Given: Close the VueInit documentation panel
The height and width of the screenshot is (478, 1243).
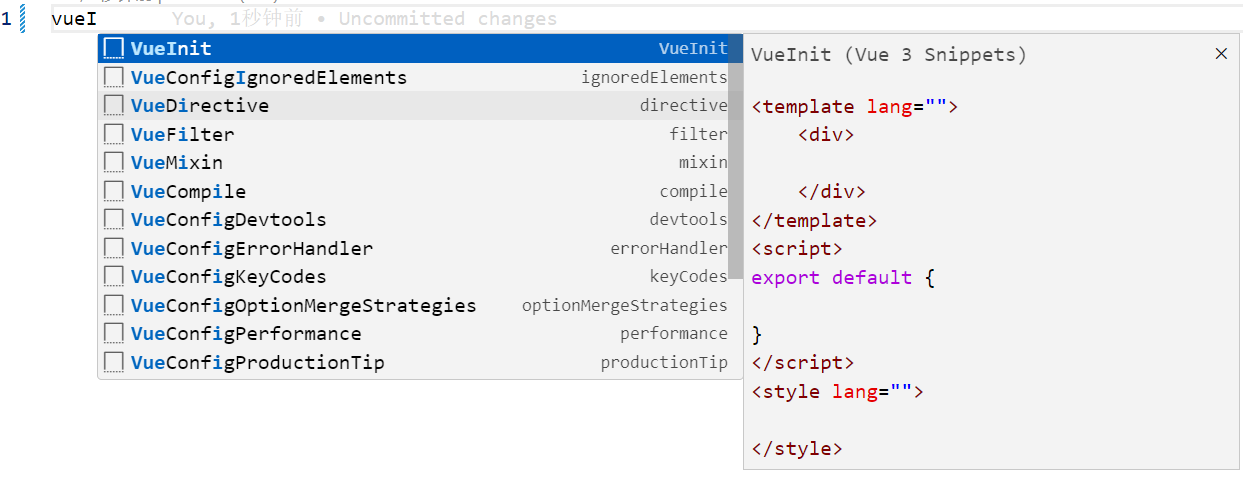Looking at the screenshot, I should 1221,54.
